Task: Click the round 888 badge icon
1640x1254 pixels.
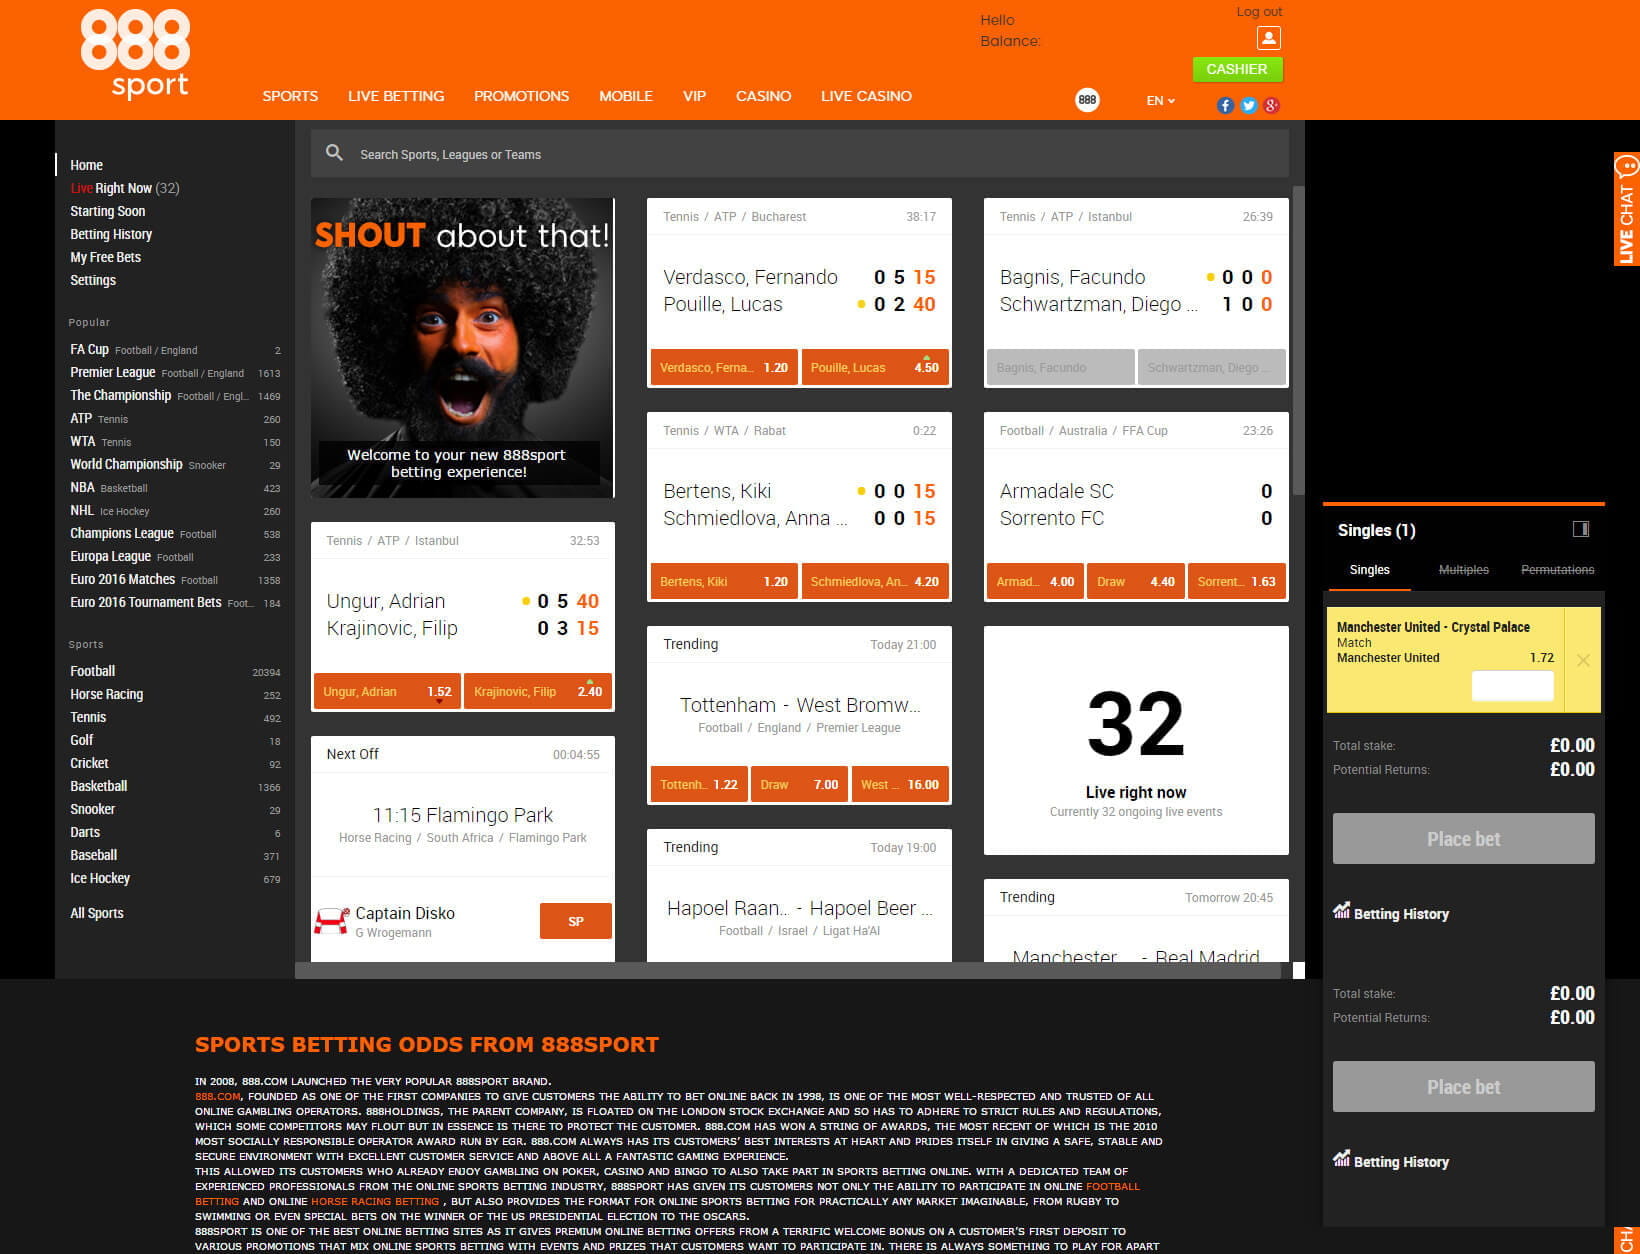Action: point(1087,100)
